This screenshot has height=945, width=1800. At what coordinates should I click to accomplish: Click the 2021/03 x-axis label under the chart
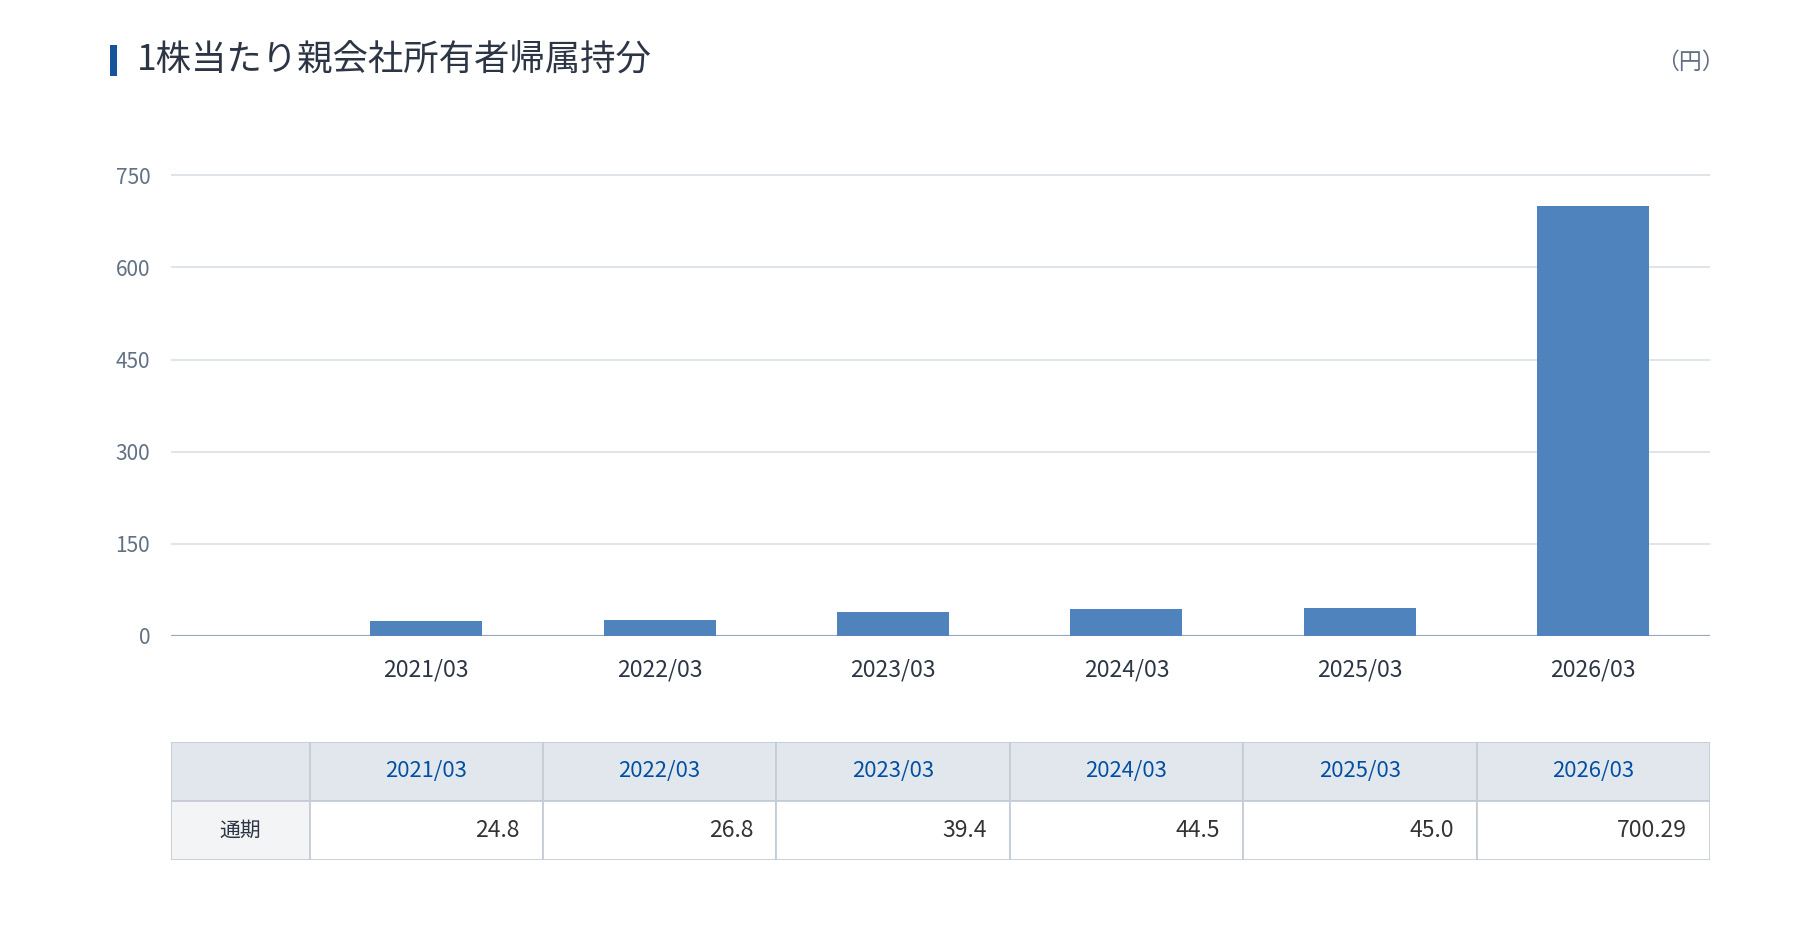click(426, 669)
